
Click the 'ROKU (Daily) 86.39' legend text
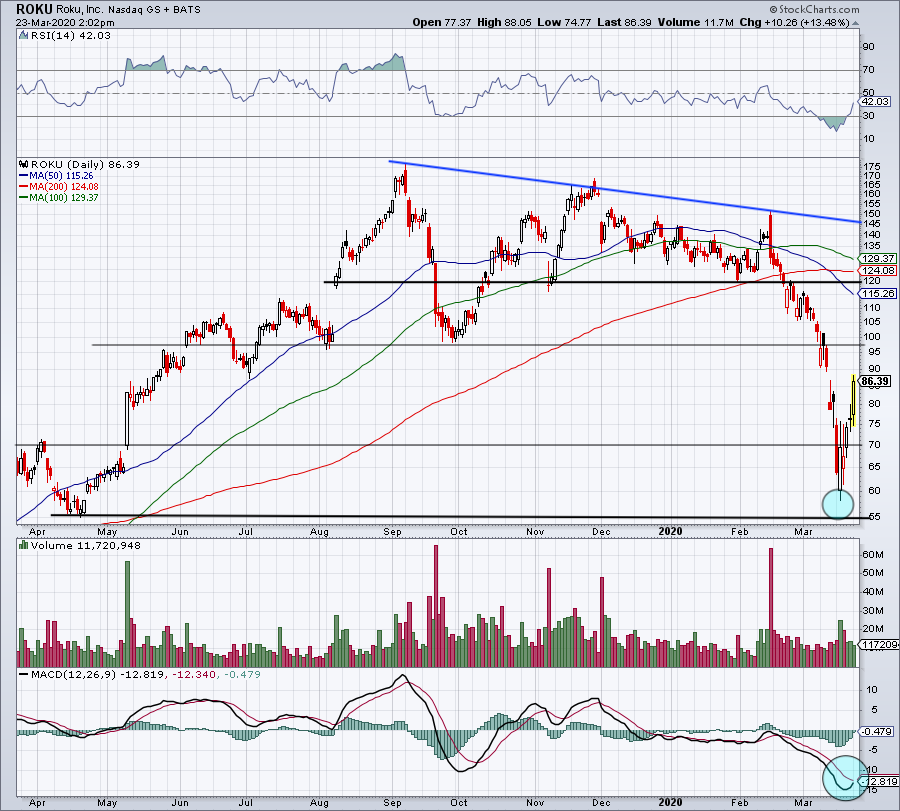pos(86,164)
